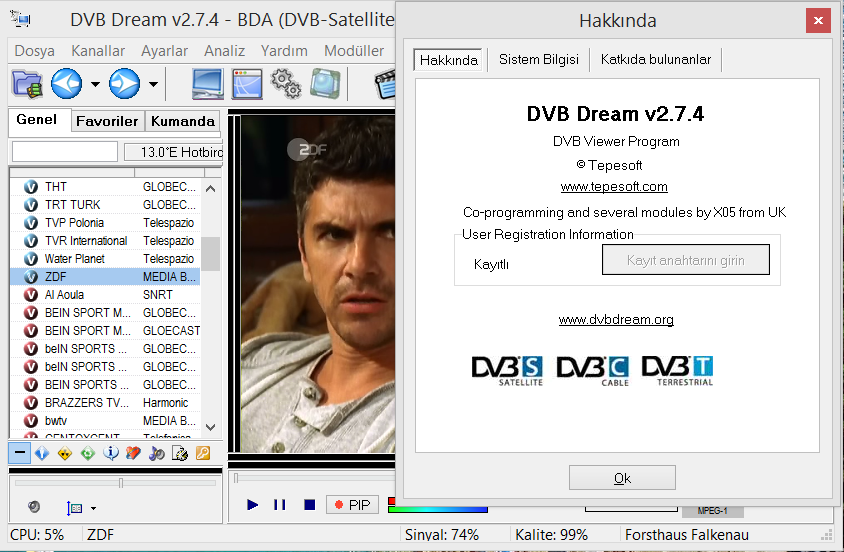This screenshot has width=844, height=552.
Task: Close the Hakkında dialog
Action: point(818,20)
